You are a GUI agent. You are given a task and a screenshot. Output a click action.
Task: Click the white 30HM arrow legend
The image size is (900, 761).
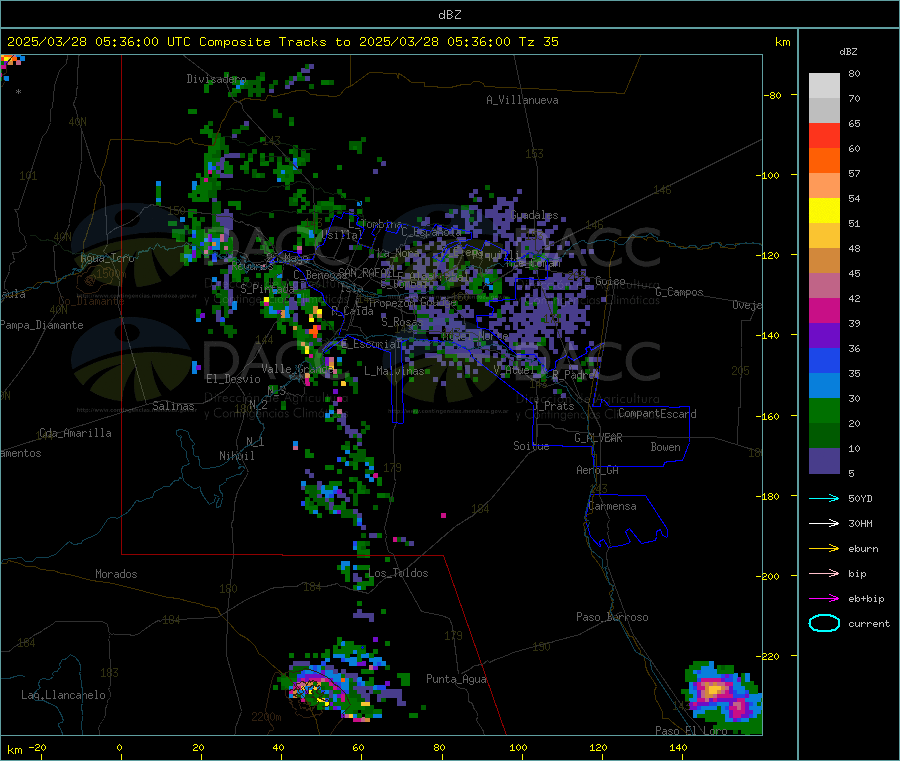point(824,523)
